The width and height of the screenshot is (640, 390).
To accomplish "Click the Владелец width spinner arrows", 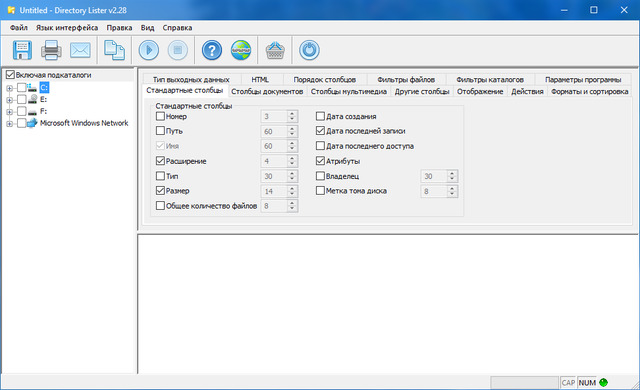I will pos(452,176).
